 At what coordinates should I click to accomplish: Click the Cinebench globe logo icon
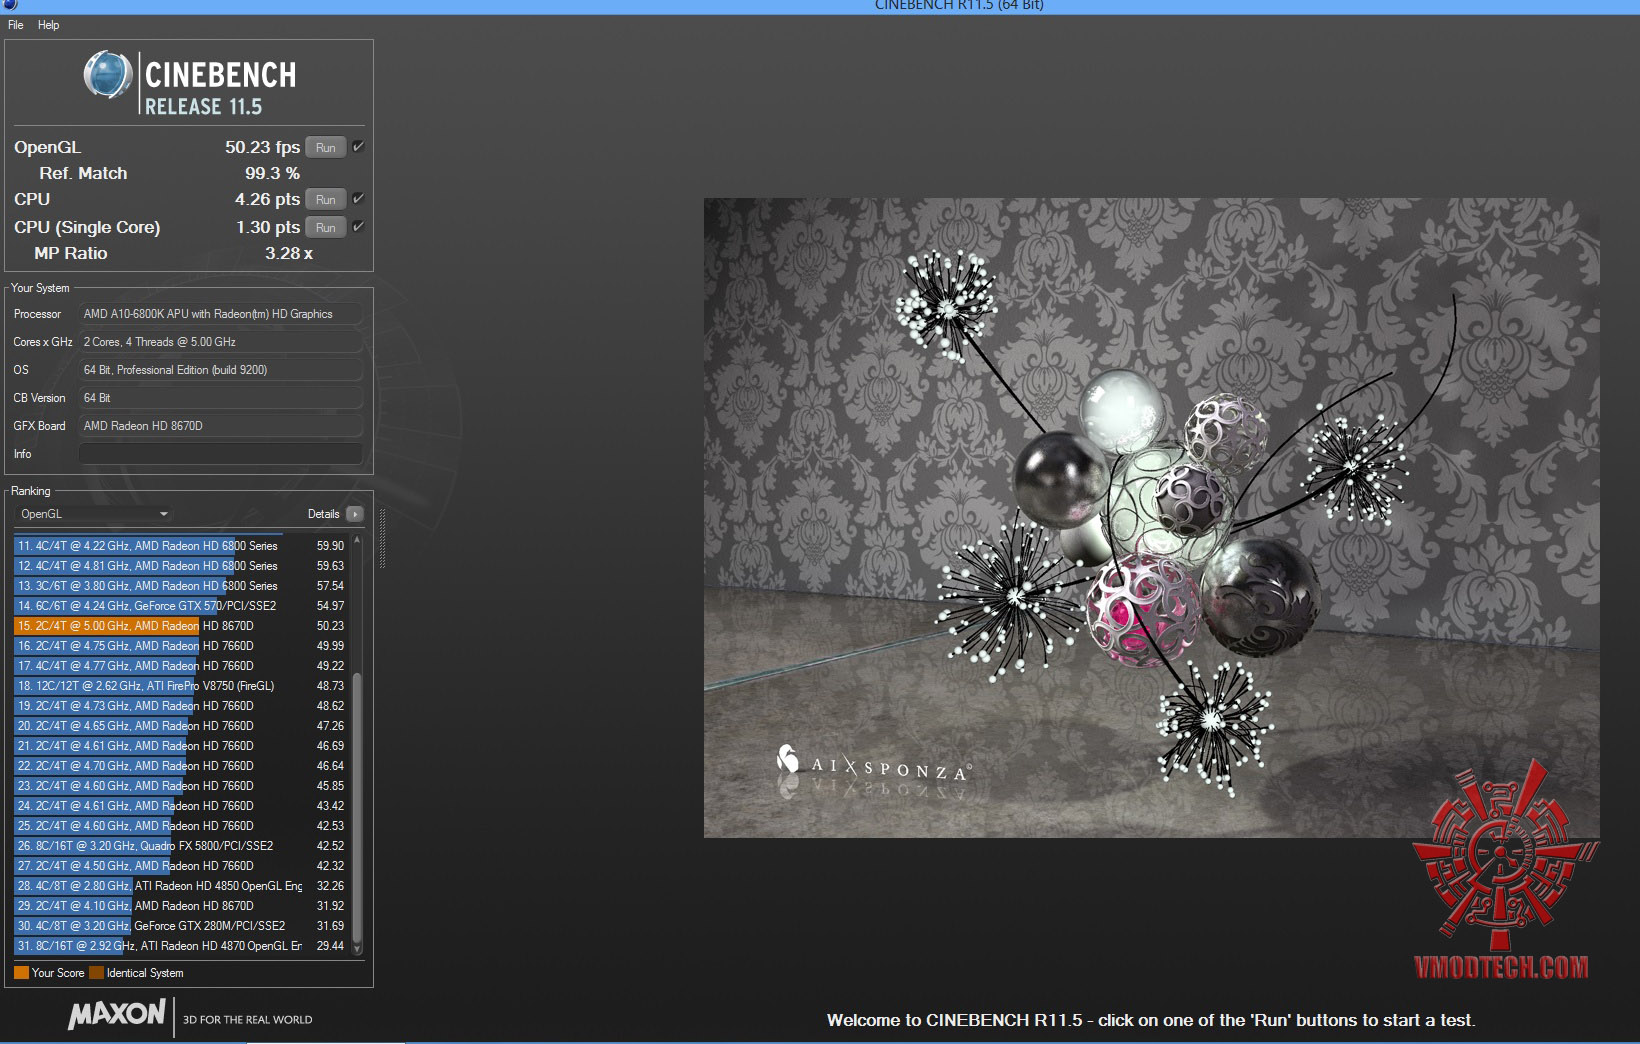[108, 76]
